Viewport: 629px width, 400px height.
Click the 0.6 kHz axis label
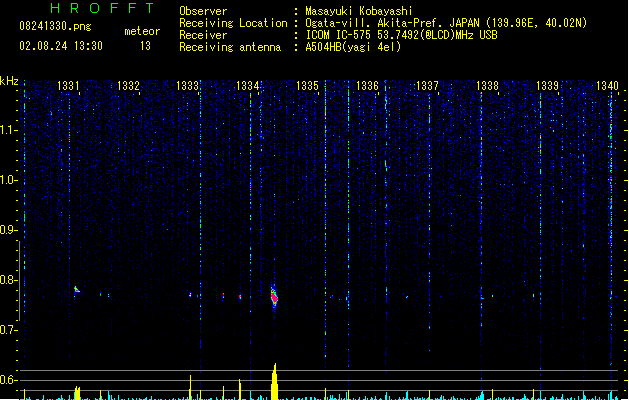(8, 380)
